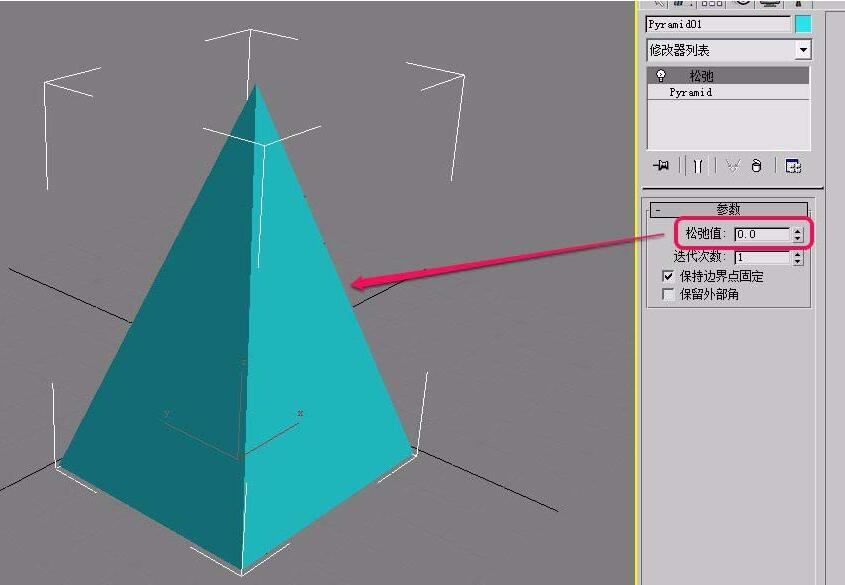The width and height of the screenshot is (845, 585).
Task: Enable the 保留外部角 checkbox
Action: click(668, 294)
